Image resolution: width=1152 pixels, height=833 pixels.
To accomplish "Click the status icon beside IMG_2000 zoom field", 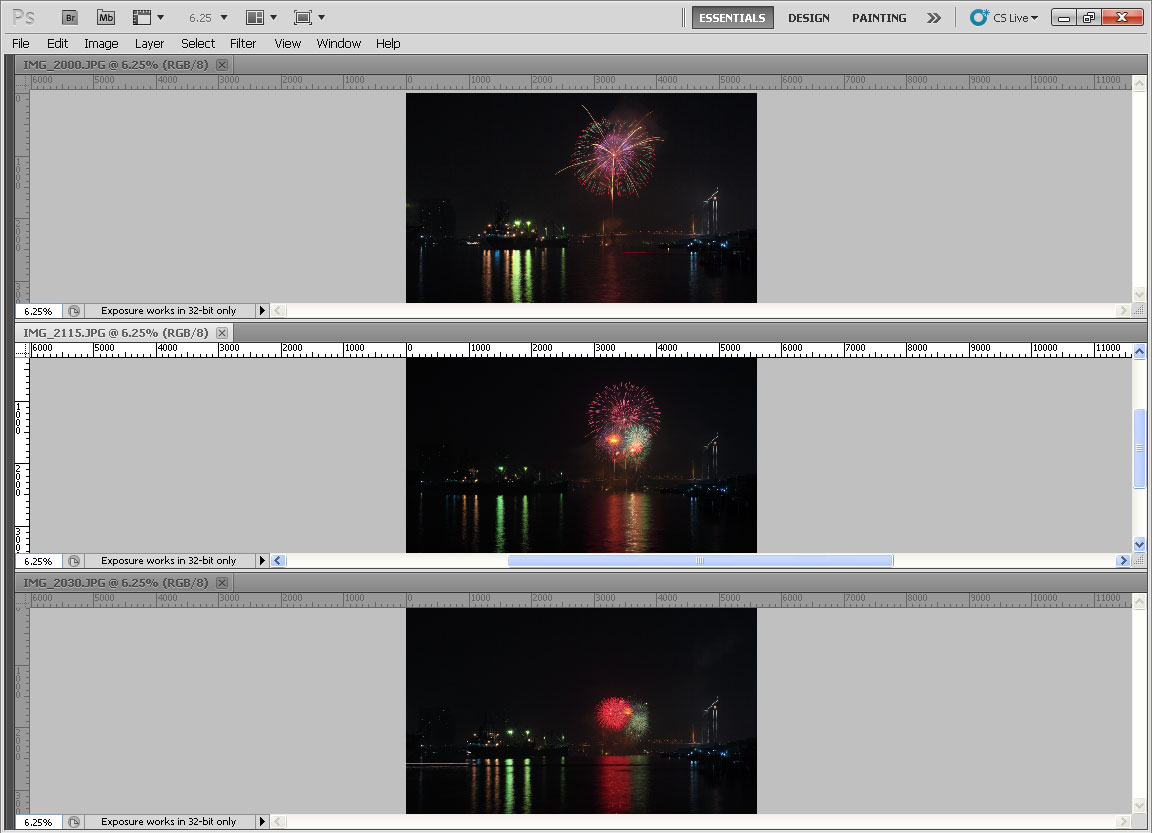I will tap(74, 311).
